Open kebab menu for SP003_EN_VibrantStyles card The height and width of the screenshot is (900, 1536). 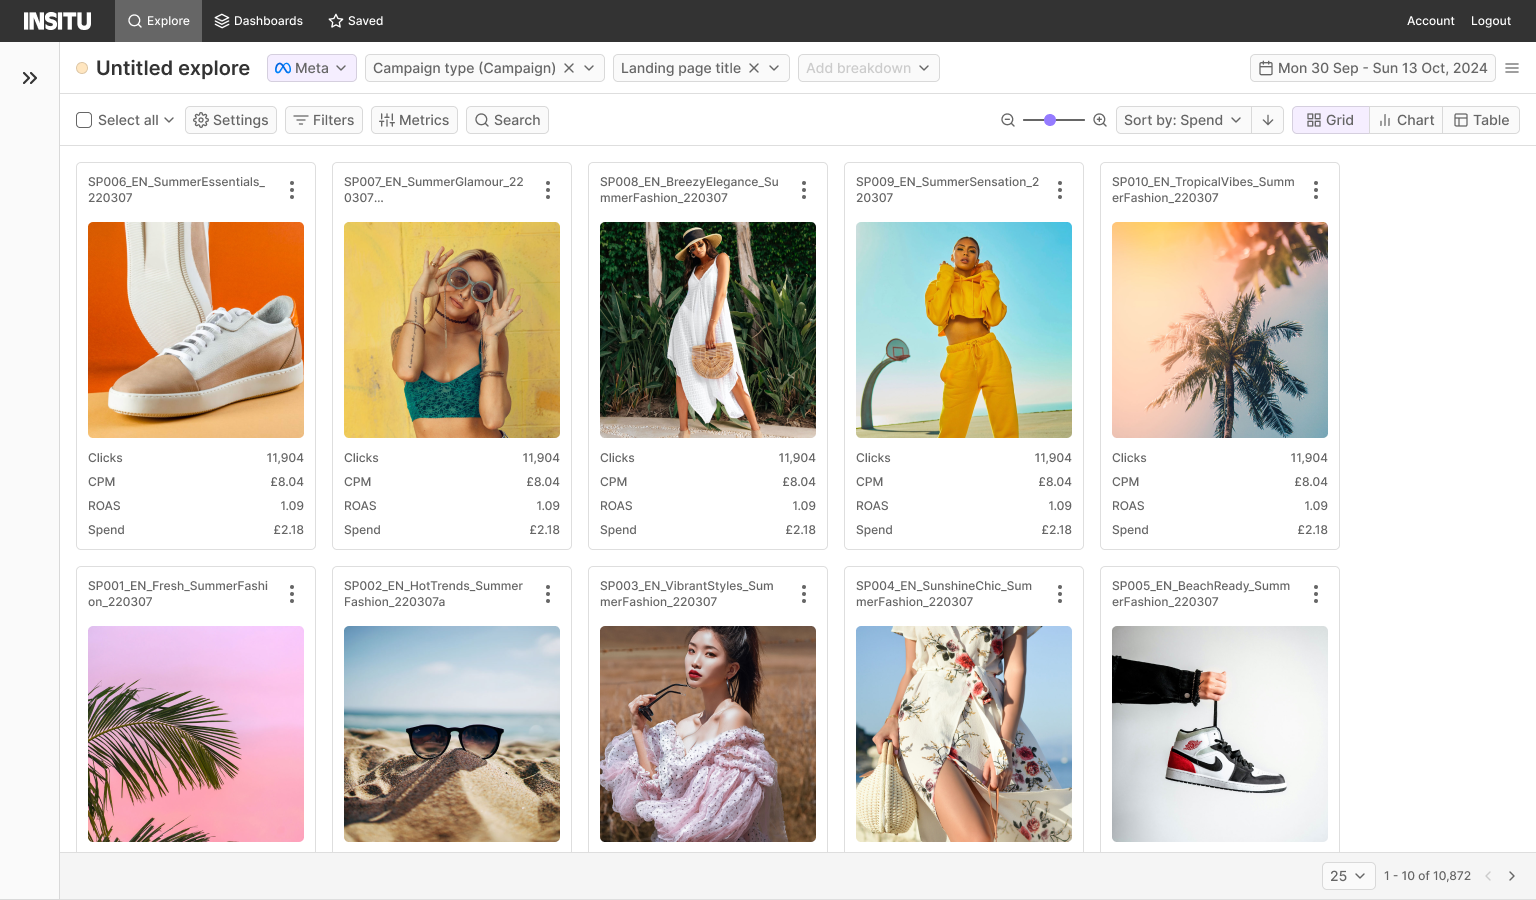[804, 594]
